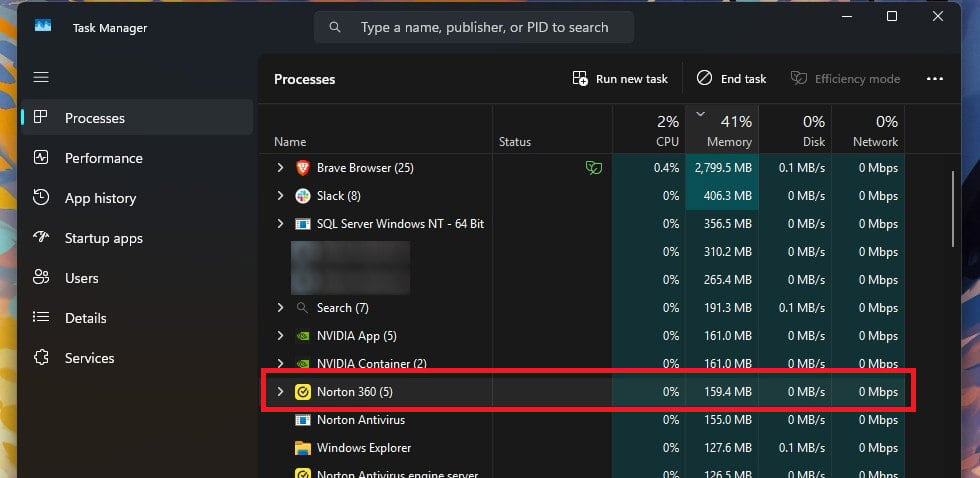The image size is (980, 478).
Task: Sort by the Name column header
Action: pyautogui.click(x=376, y=129)
